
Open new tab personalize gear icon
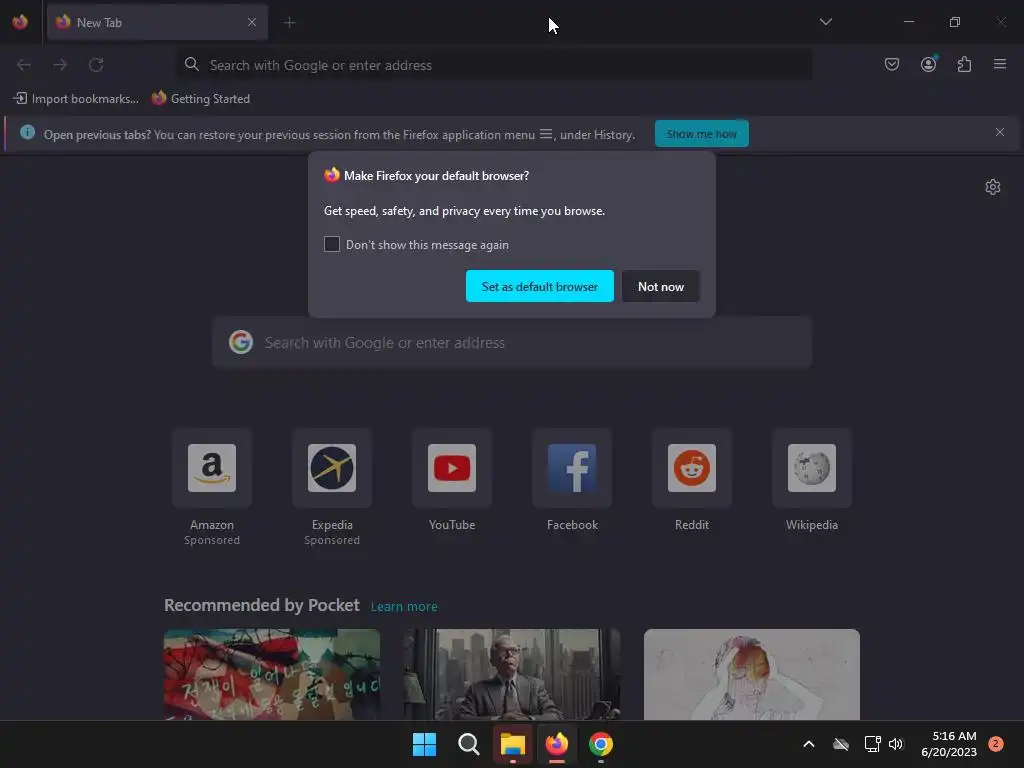pos(993,187)
